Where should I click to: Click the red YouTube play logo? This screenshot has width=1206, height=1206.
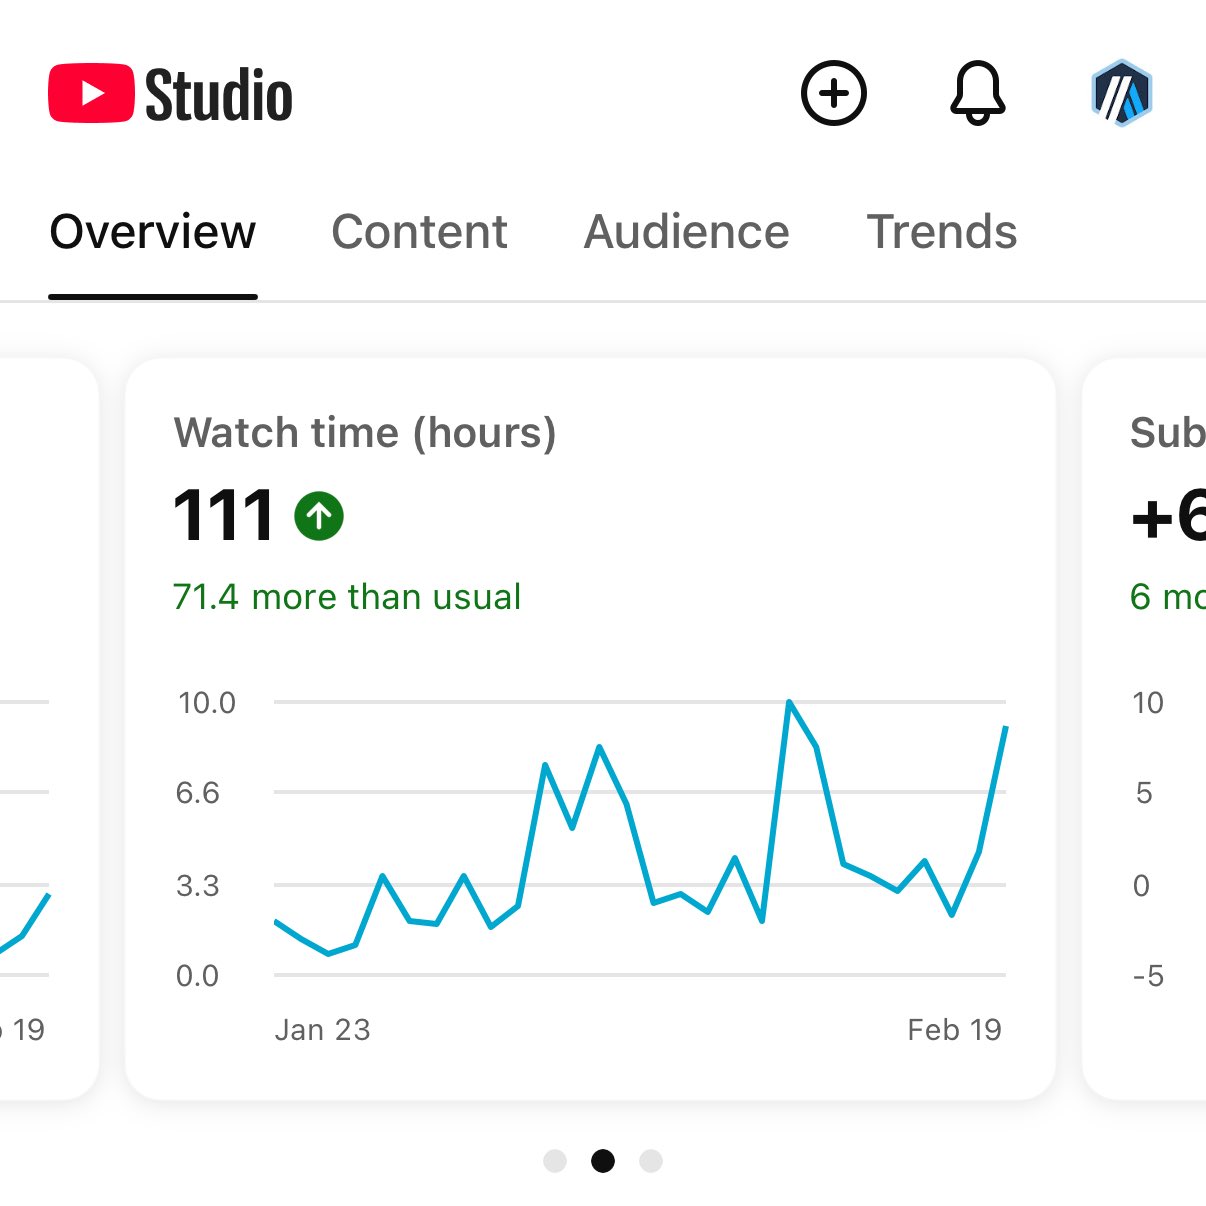tap(91, 93)
